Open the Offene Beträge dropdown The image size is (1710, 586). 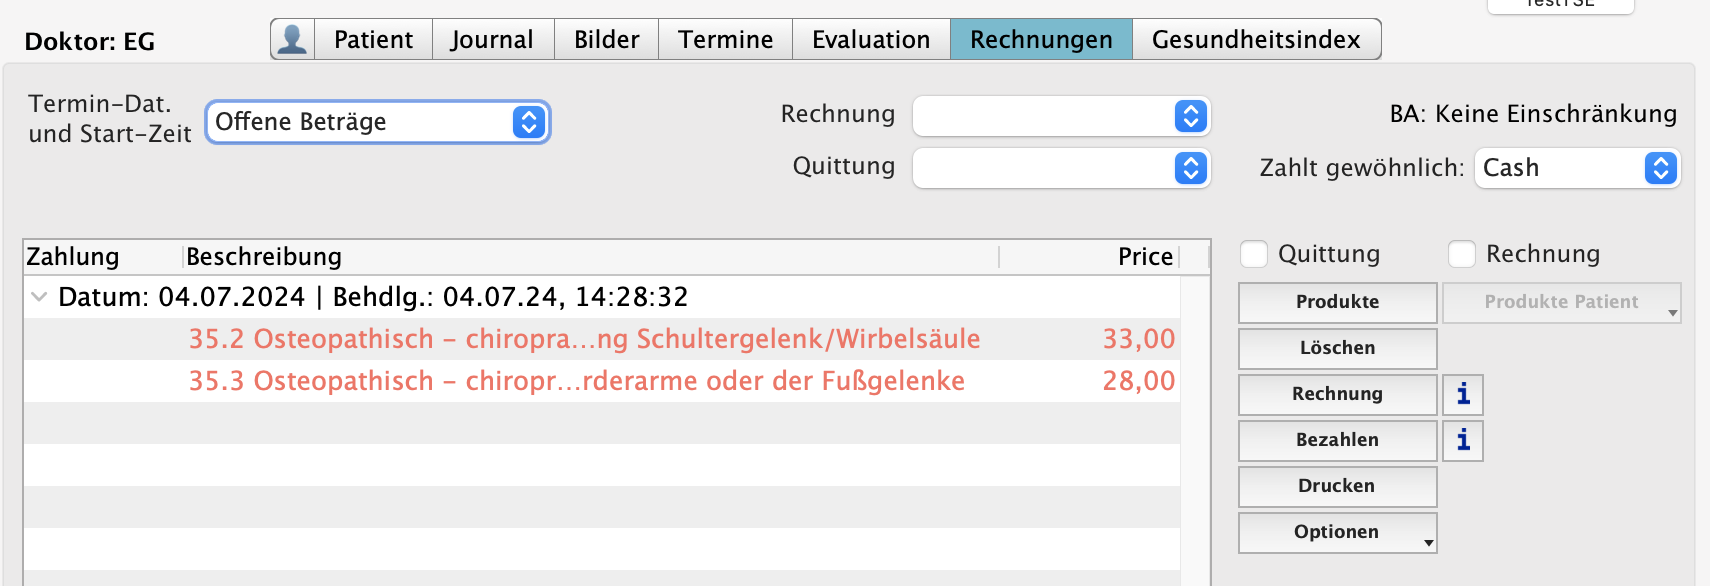(x=377, y=122)
